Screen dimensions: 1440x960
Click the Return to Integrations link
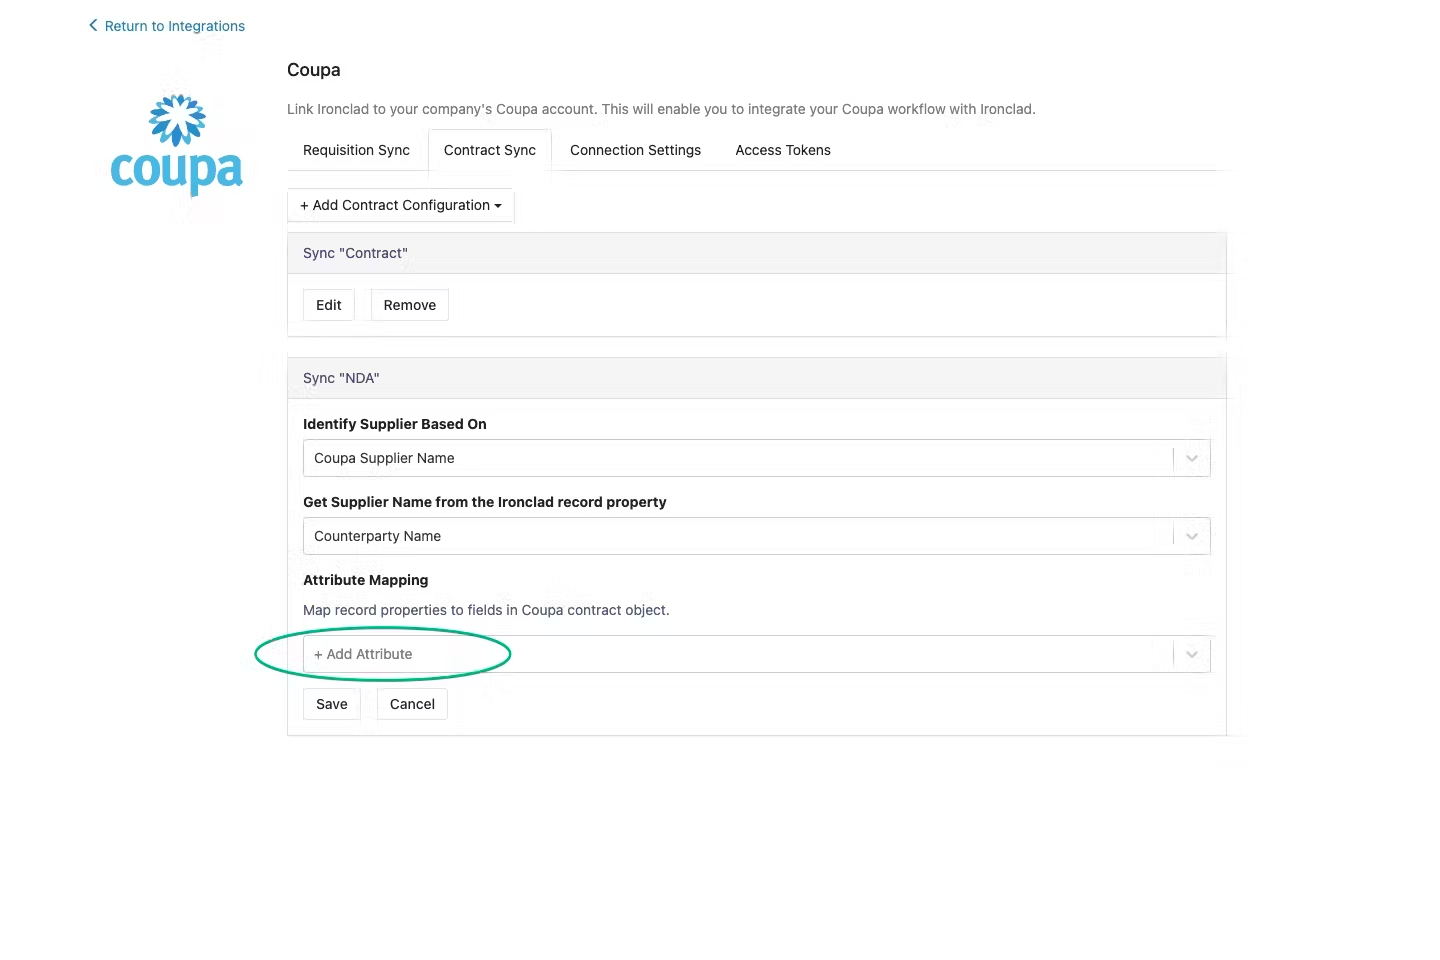point(166,26)
